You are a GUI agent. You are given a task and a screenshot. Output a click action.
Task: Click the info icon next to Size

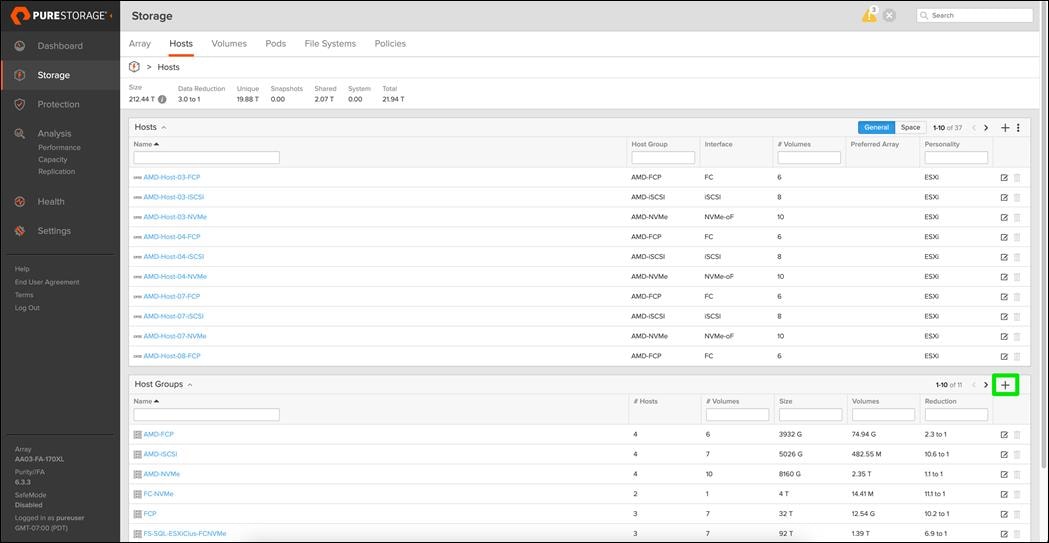[162, 100]
